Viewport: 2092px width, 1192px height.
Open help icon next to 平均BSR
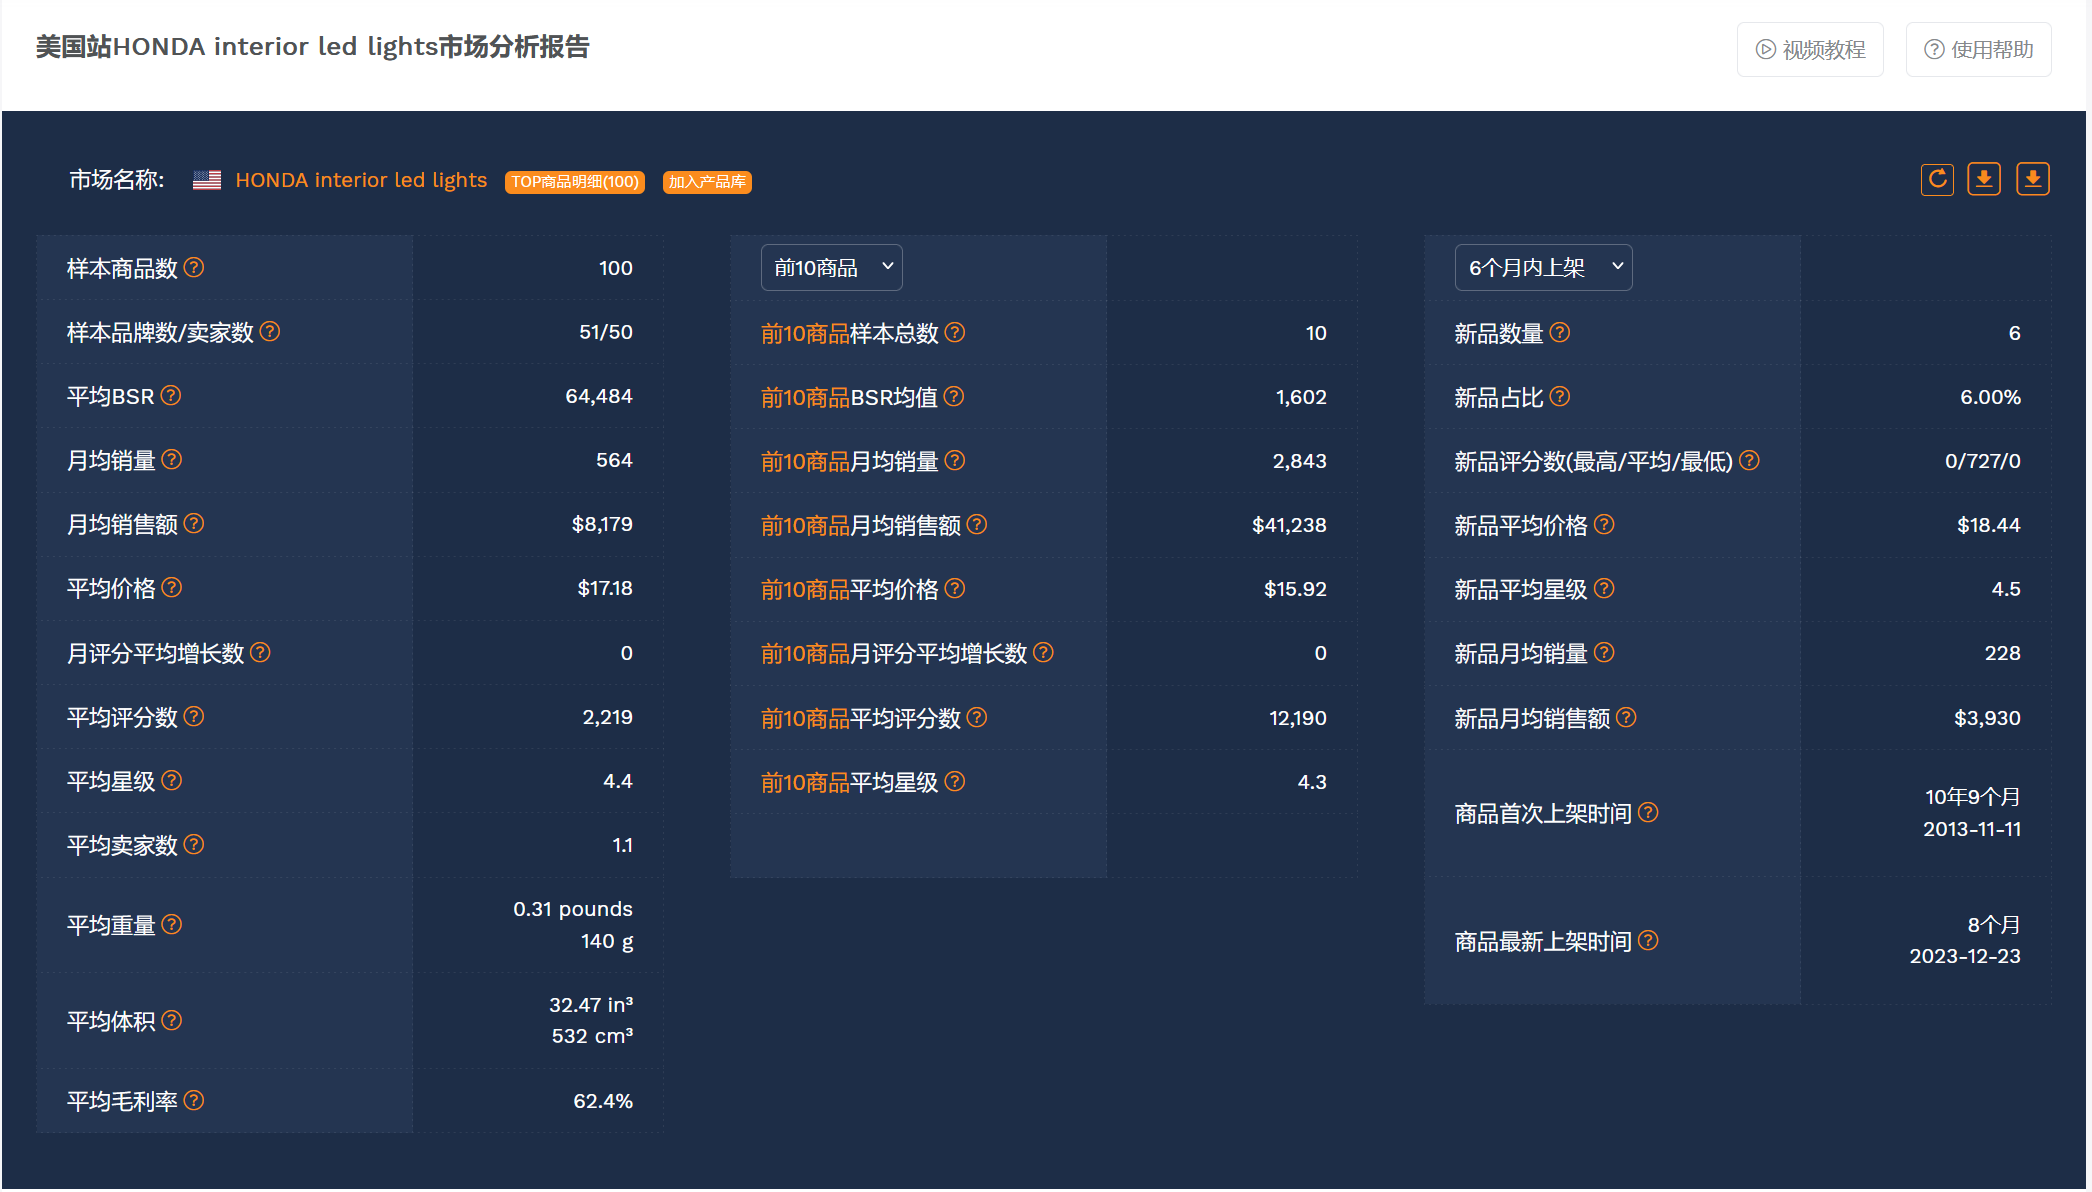171,396
